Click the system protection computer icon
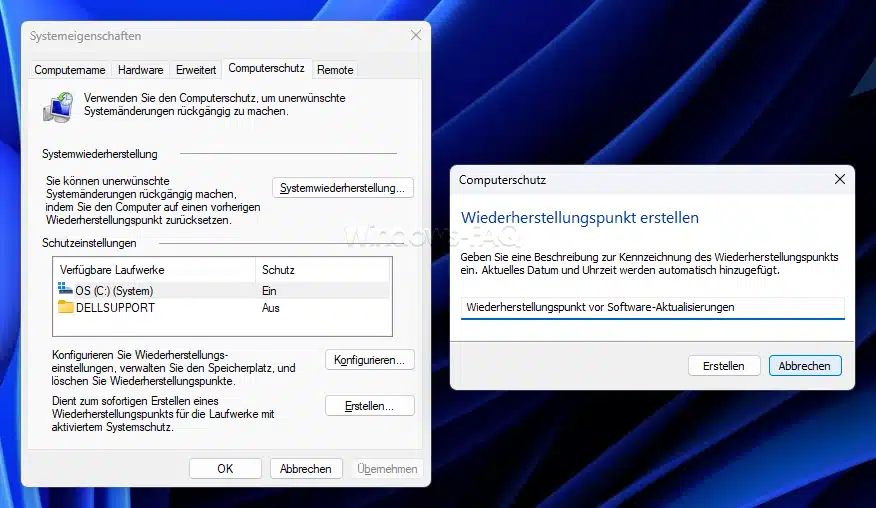 pos(58,107)
